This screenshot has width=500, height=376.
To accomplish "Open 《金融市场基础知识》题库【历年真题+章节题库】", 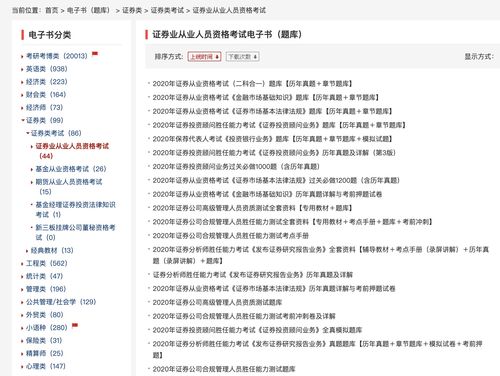I will click(266, 98).
